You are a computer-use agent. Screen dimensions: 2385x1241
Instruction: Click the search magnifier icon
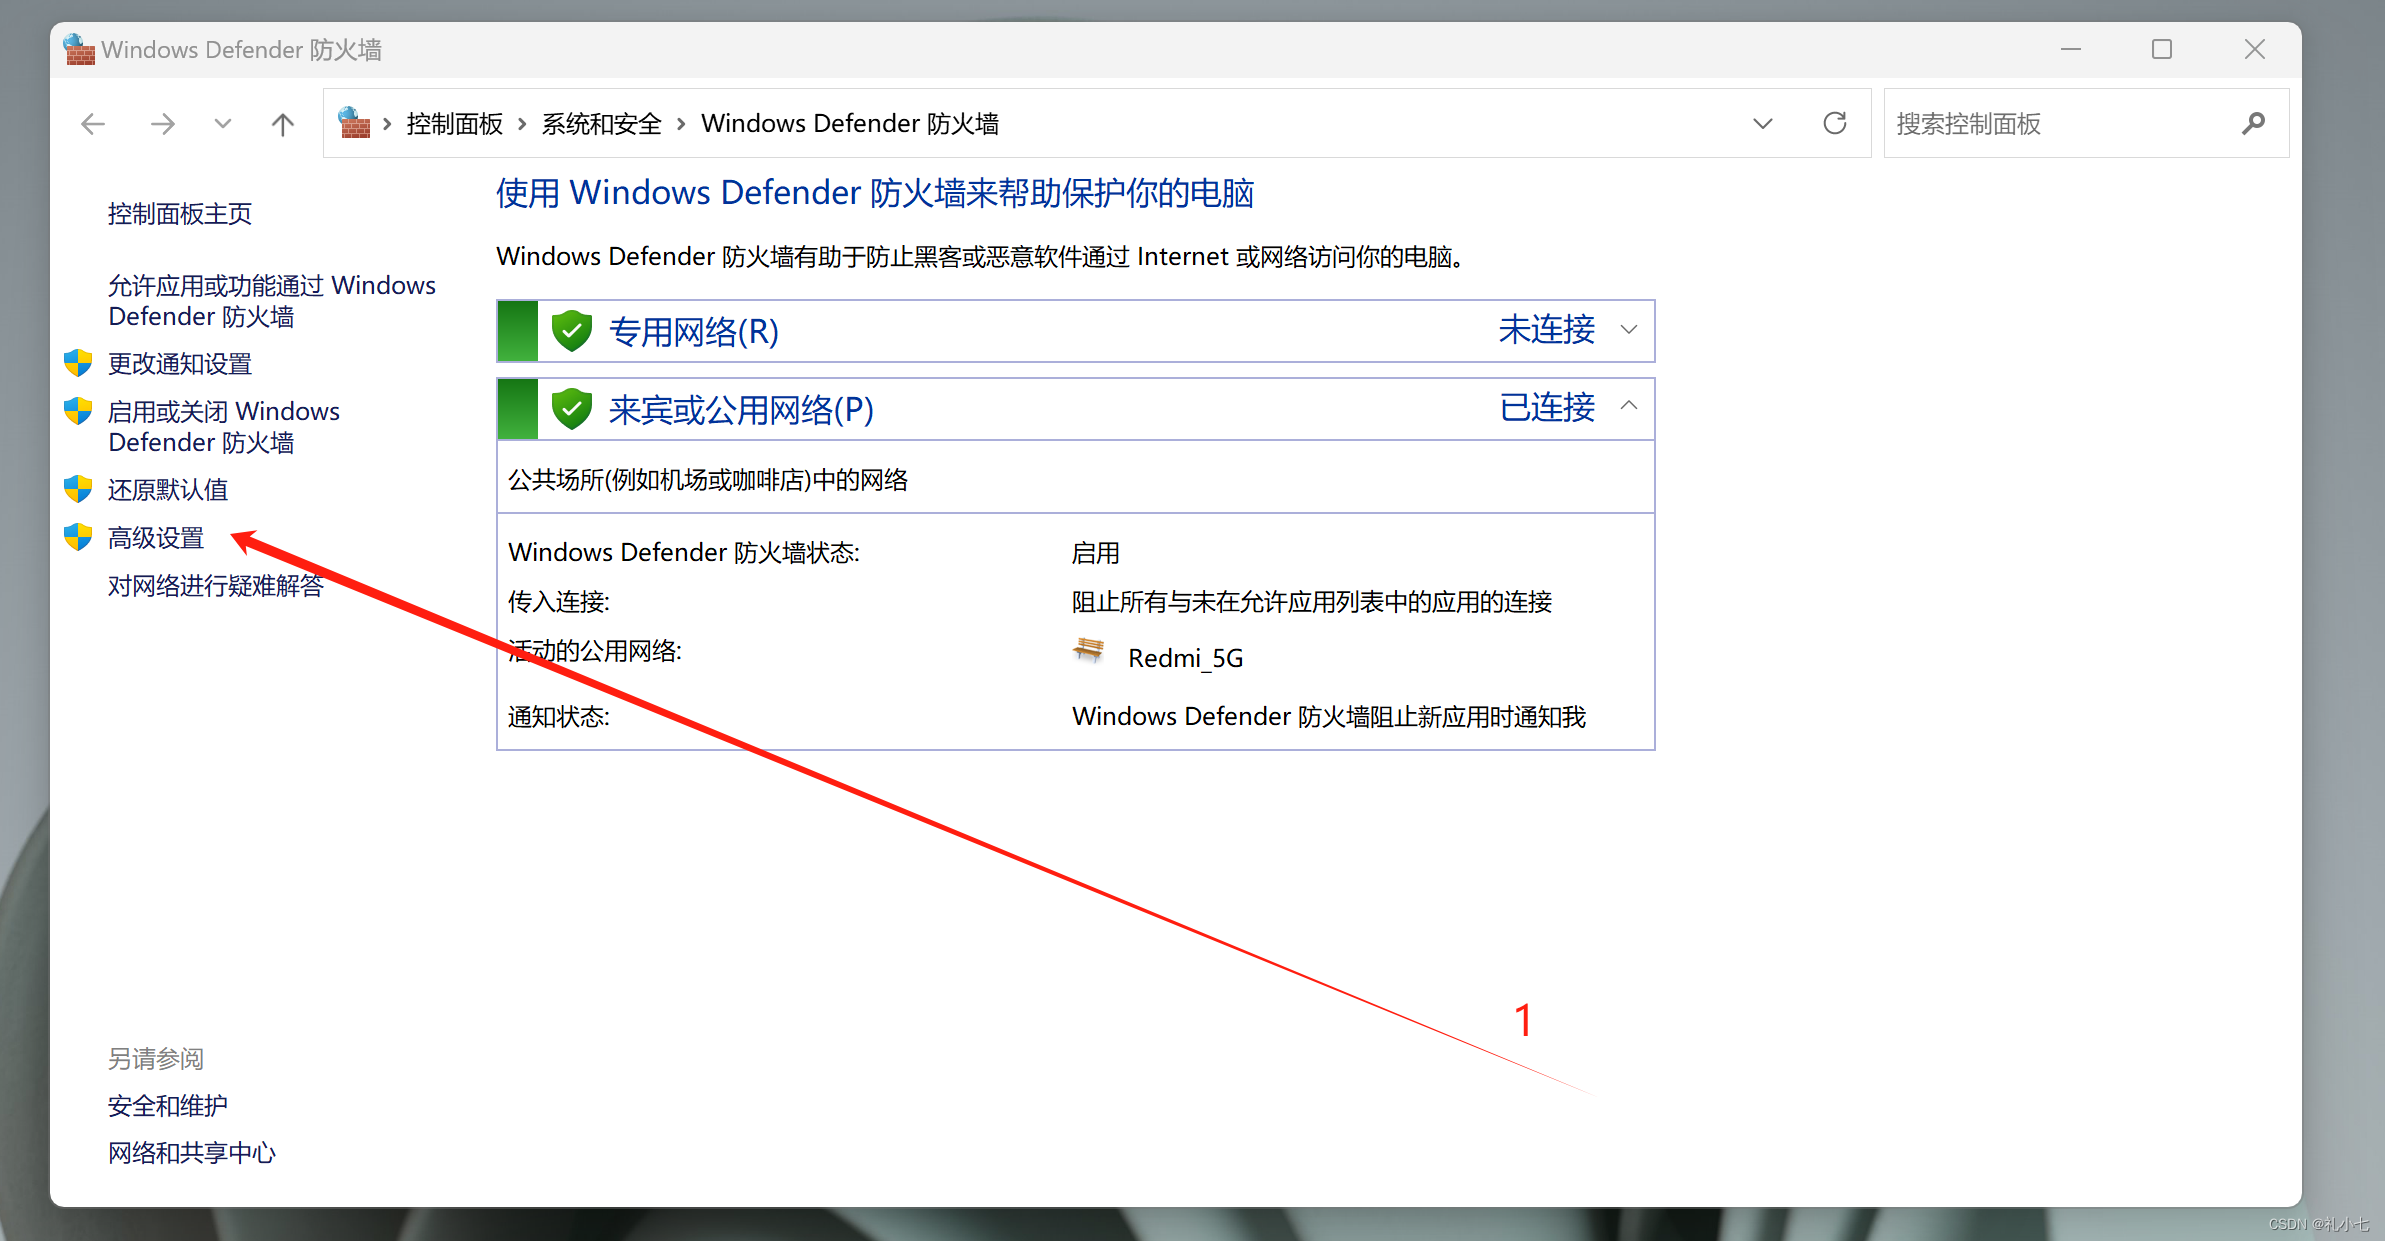[x=2253, y=123]
